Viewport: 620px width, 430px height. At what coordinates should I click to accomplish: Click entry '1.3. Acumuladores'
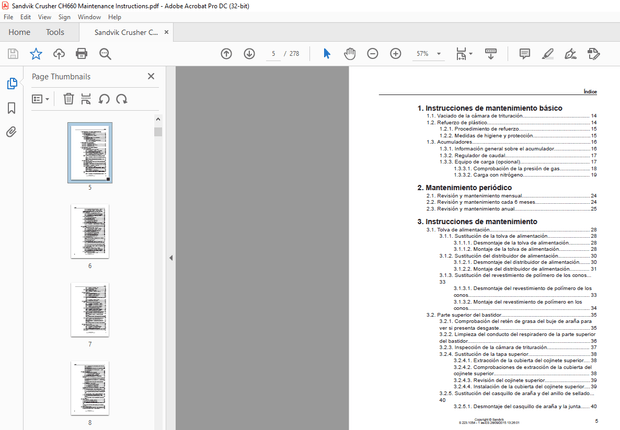click(x=449, y=142)
